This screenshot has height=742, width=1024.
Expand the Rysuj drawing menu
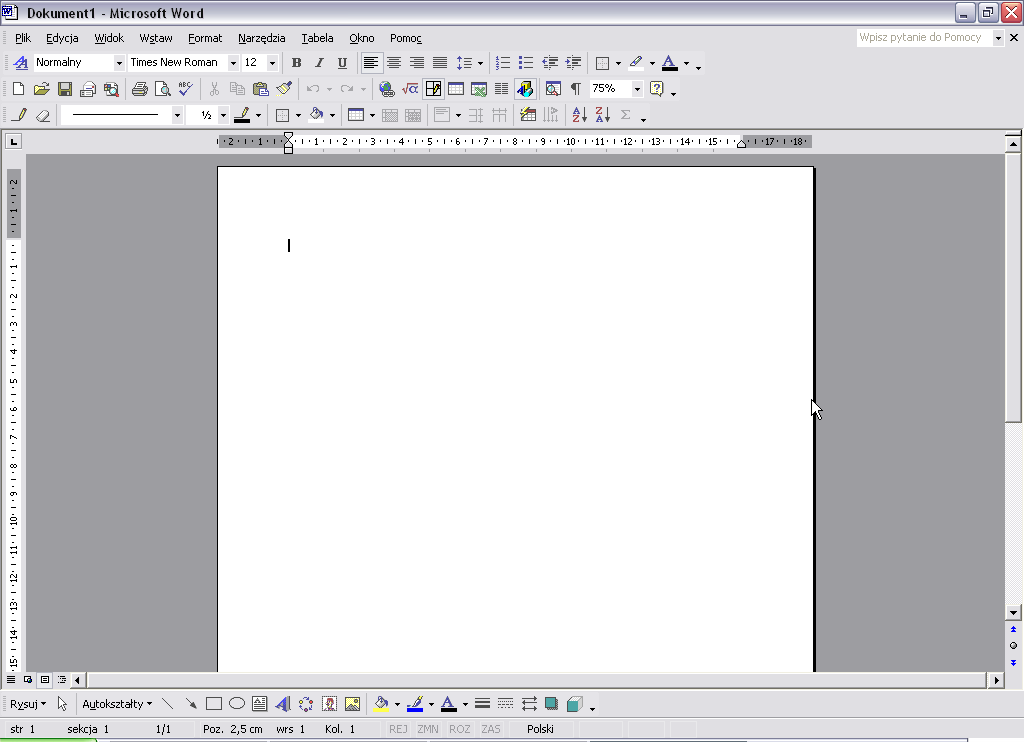click(27, 704)
